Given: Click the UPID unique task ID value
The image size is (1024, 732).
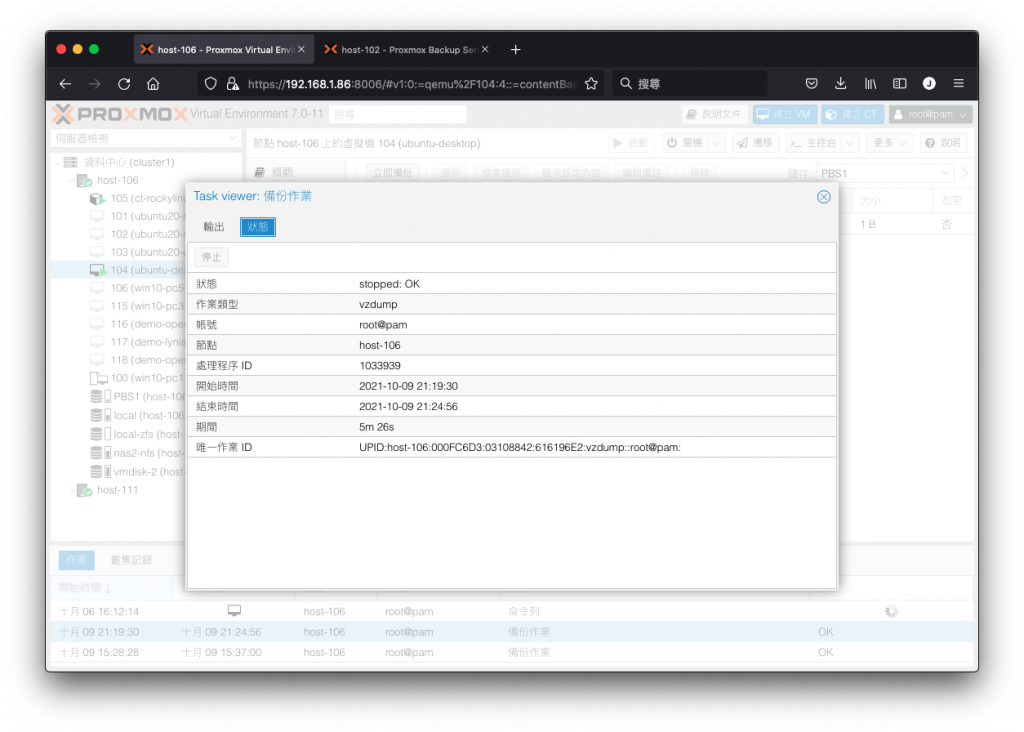Looking at the screenshot, I should (520, 447).
